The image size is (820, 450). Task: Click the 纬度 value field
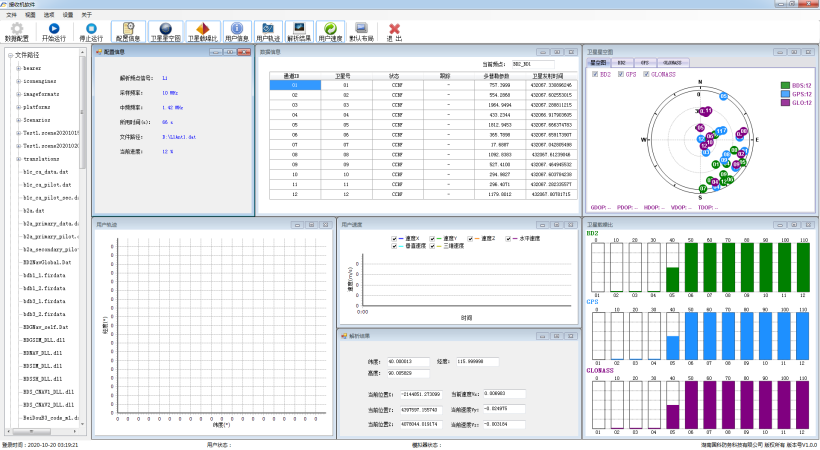click(x=408, y=362)
